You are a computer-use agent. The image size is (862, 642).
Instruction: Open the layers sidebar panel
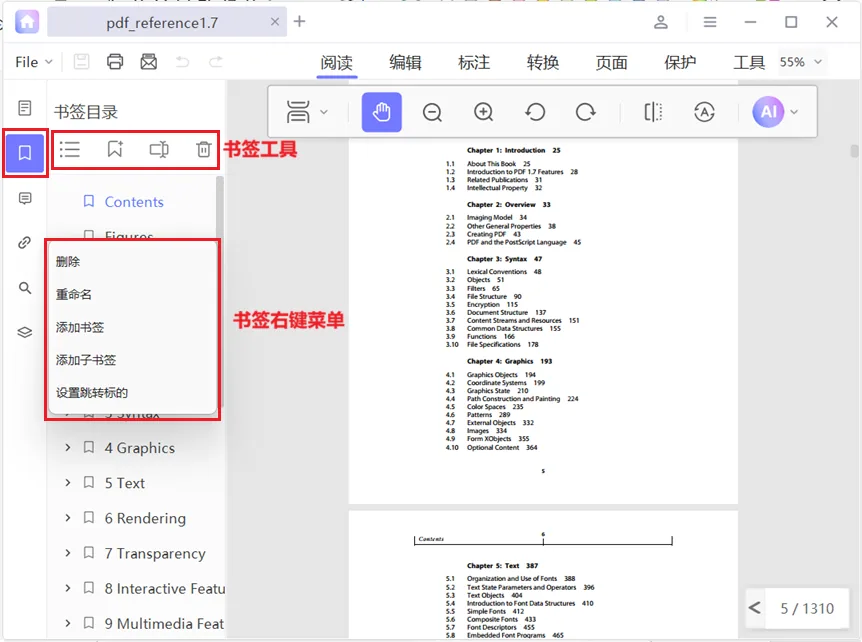pyautogui.click(x=25, y=333)
